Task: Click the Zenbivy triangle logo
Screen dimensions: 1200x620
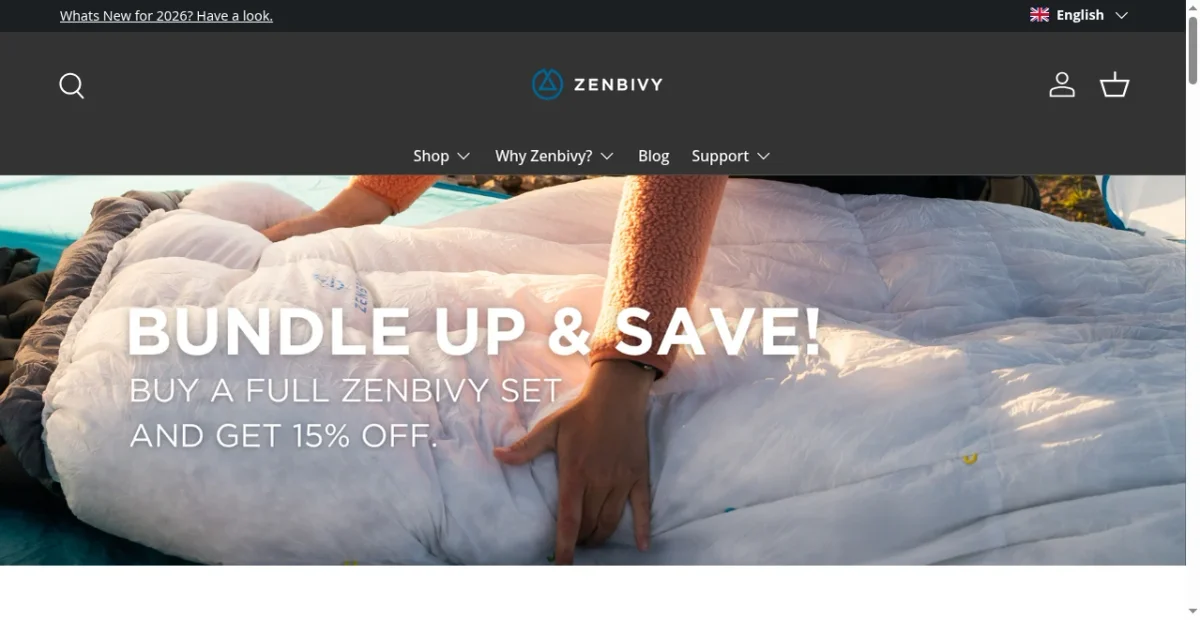Action: tap(547, 84)
